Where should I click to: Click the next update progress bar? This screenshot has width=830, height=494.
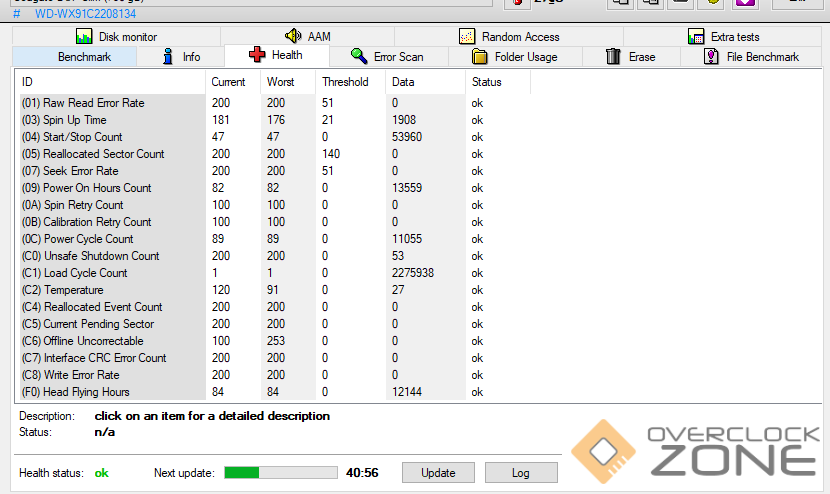pos(280,473)
